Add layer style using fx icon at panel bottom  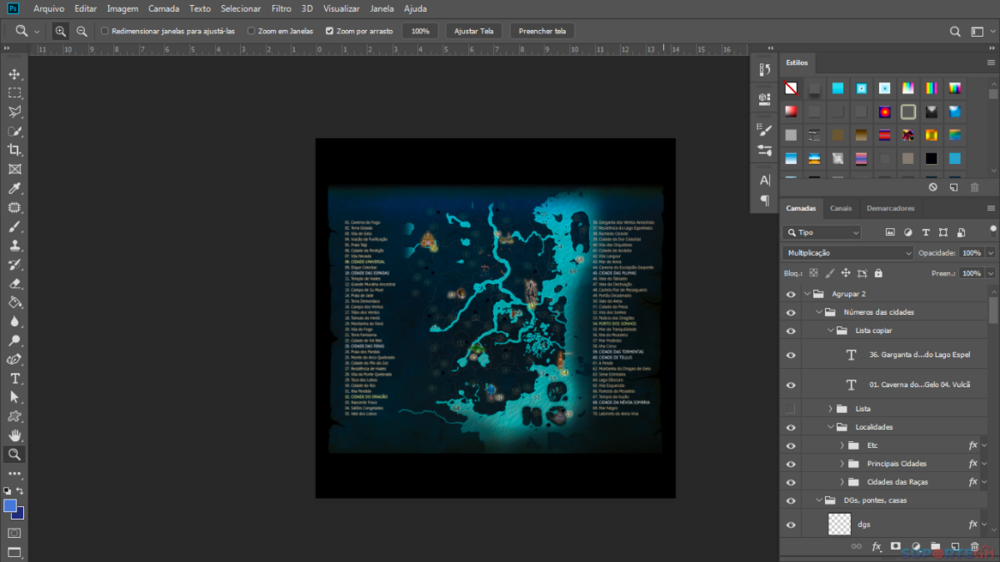tap(877, 547)
